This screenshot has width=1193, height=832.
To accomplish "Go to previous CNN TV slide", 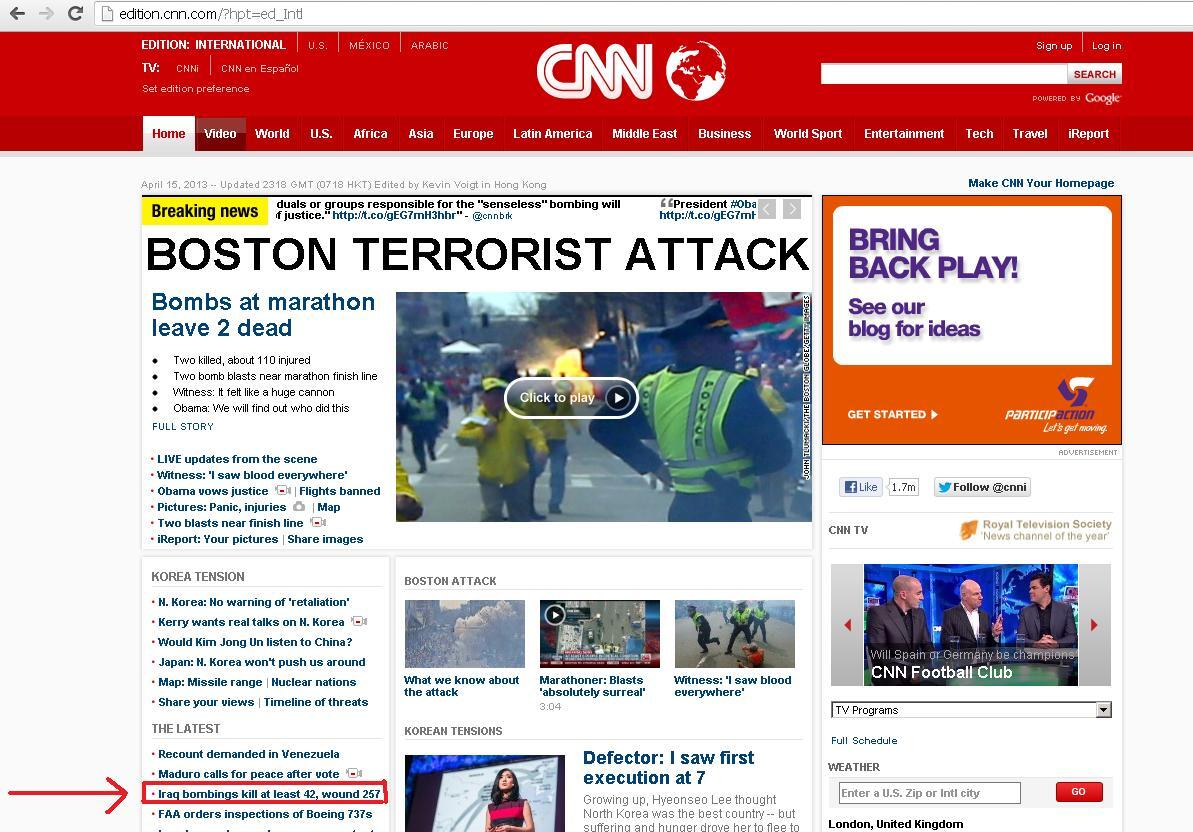I will click(x=847, y=624).
